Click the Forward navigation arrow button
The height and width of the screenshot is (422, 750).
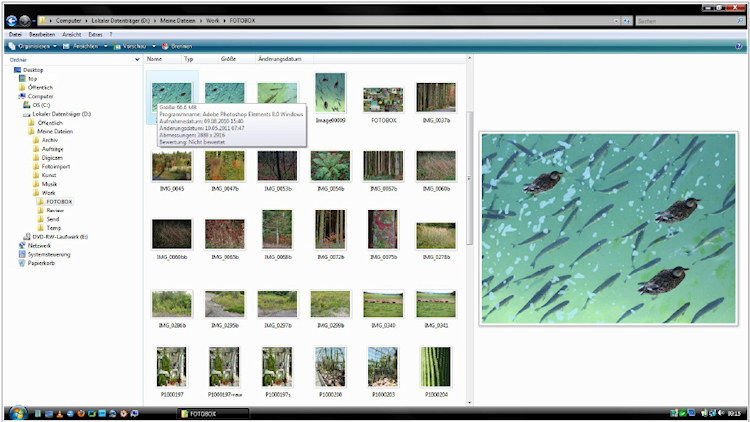25,20
